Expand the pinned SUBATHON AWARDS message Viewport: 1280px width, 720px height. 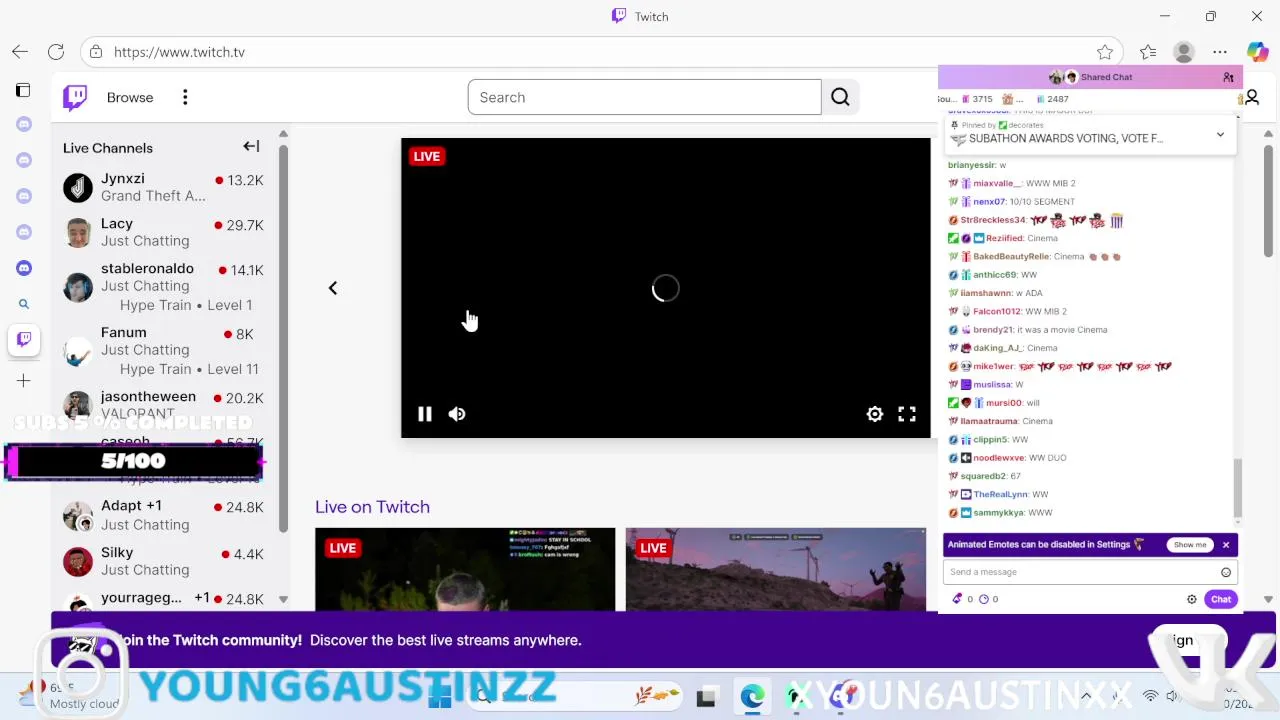[1220, 135]
